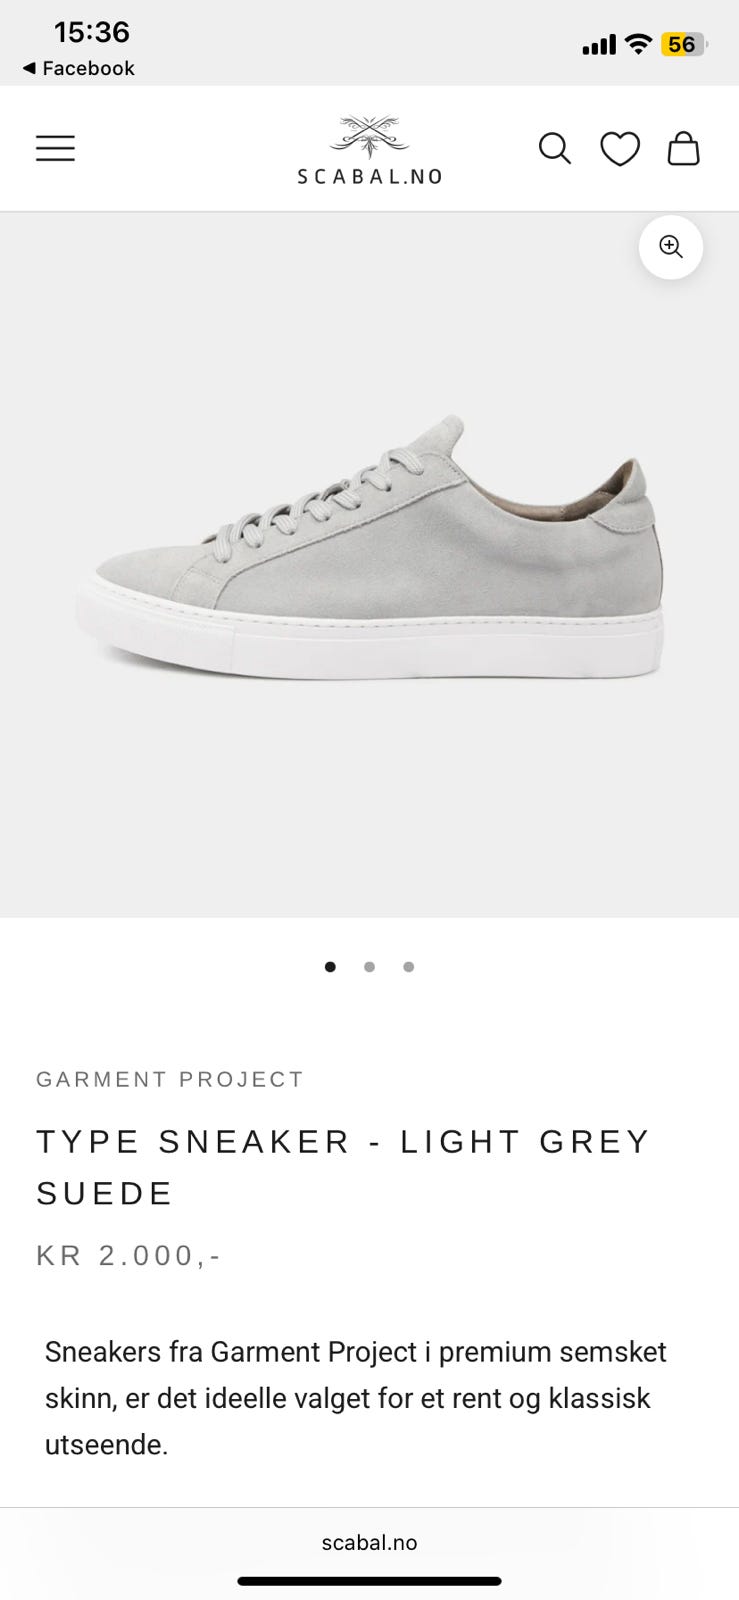Tap the back arrow to Facebook

click(x=78, y=68)
